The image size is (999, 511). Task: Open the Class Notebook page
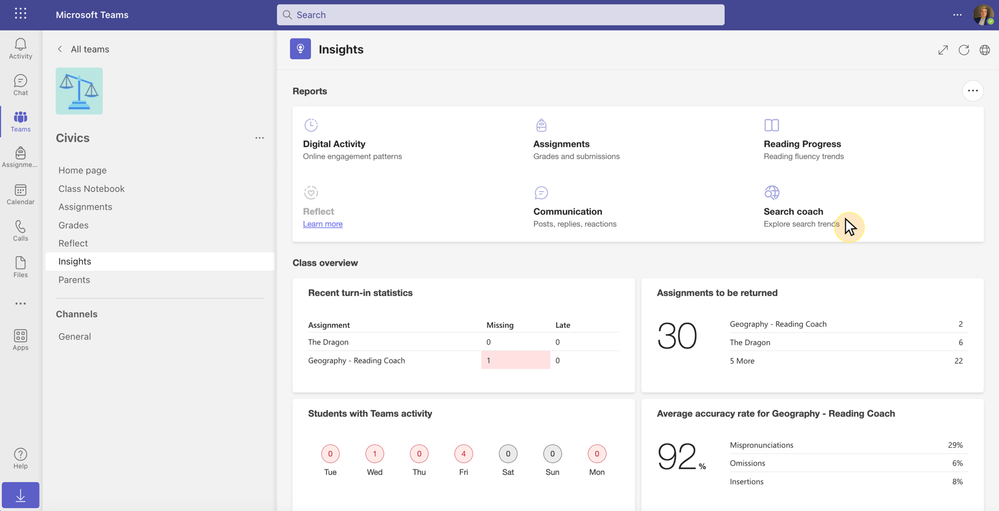pyautogui.click(x=91, y=188)
